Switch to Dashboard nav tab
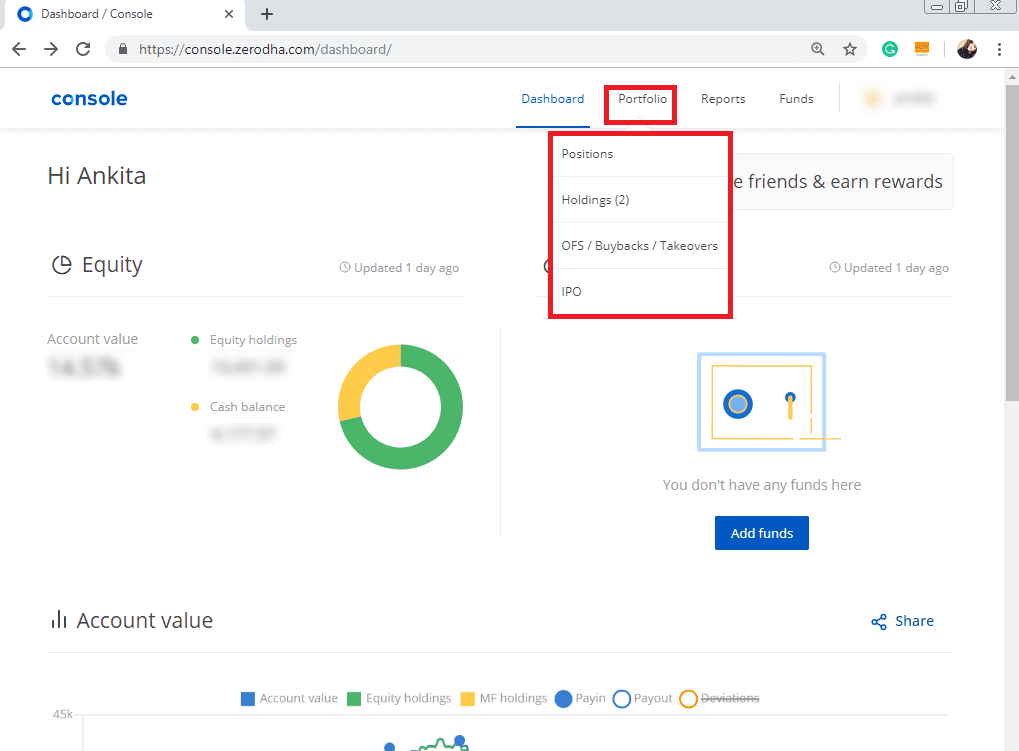 (x=553, y=99)
